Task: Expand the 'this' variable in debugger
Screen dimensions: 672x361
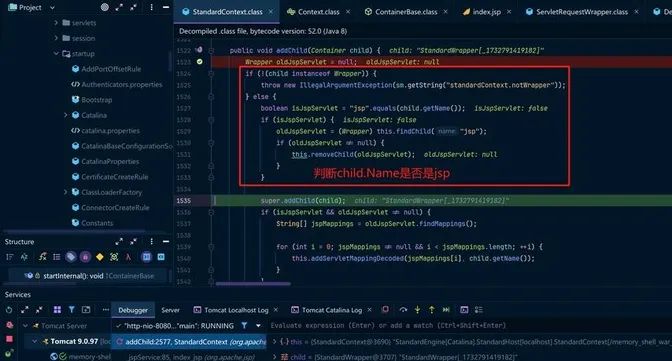Action: 274,342
